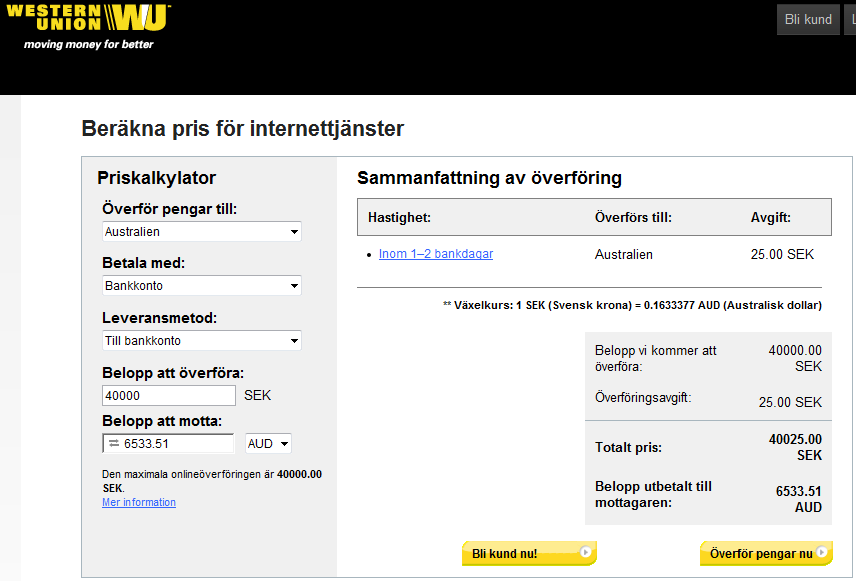
Task: Click the Överförs till column header
Action: point(633,217)
